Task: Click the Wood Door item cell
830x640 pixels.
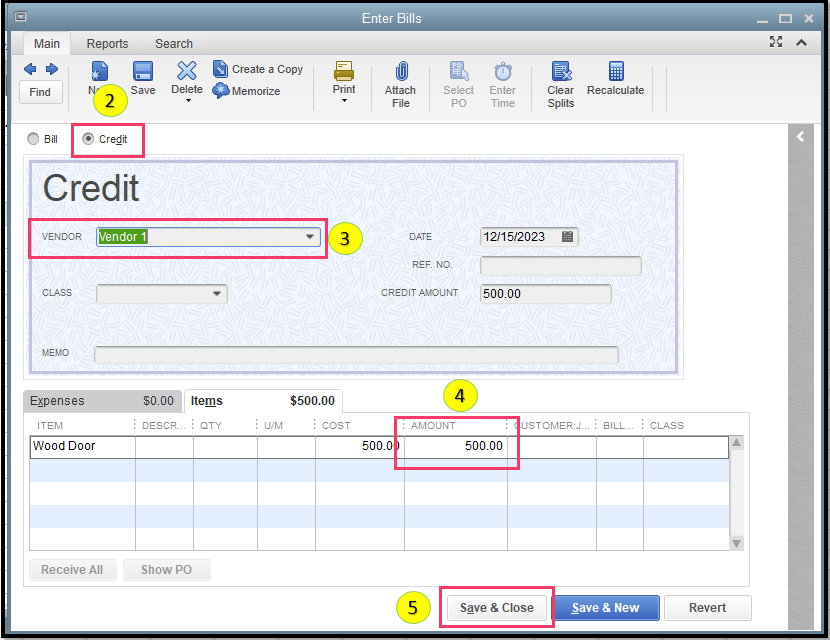Action: point(83,446)
